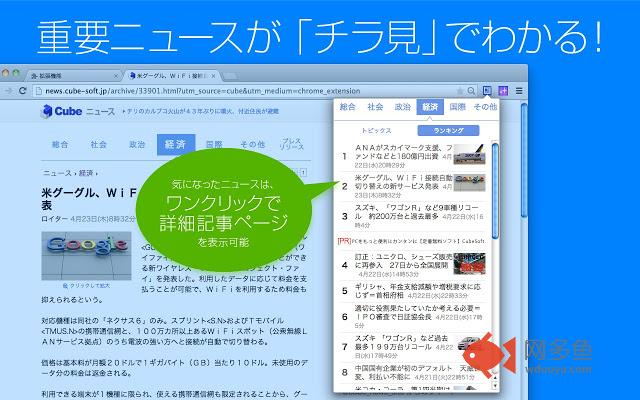Open プレスリリース in the page navigation
Screen dimensions: 640x400
[x=292, y=144]
